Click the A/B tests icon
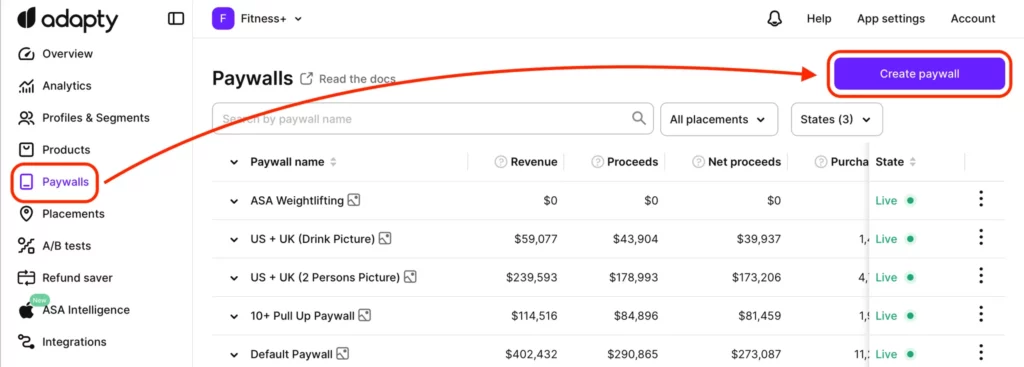1024x367 pixels. [26, 246]
